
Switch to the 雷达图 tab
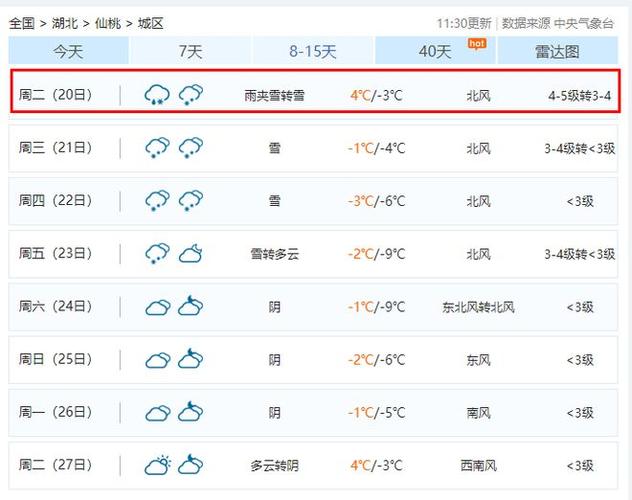pos(557,51)
